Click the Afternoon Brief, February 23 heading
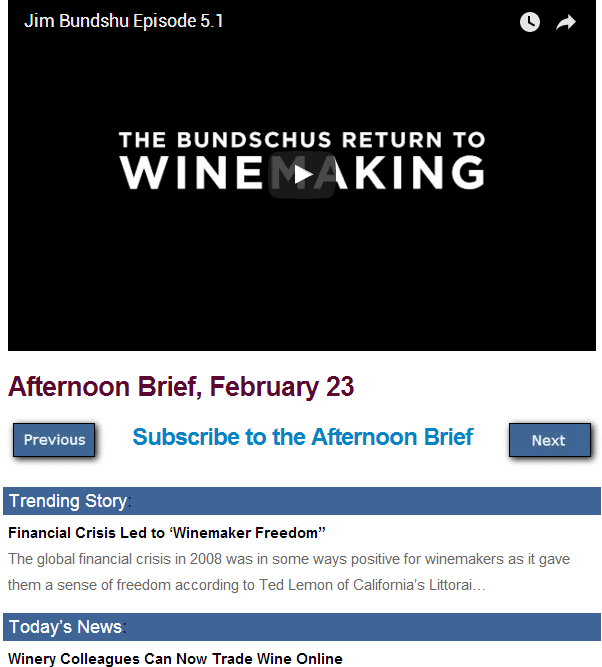 pos(181,387)
